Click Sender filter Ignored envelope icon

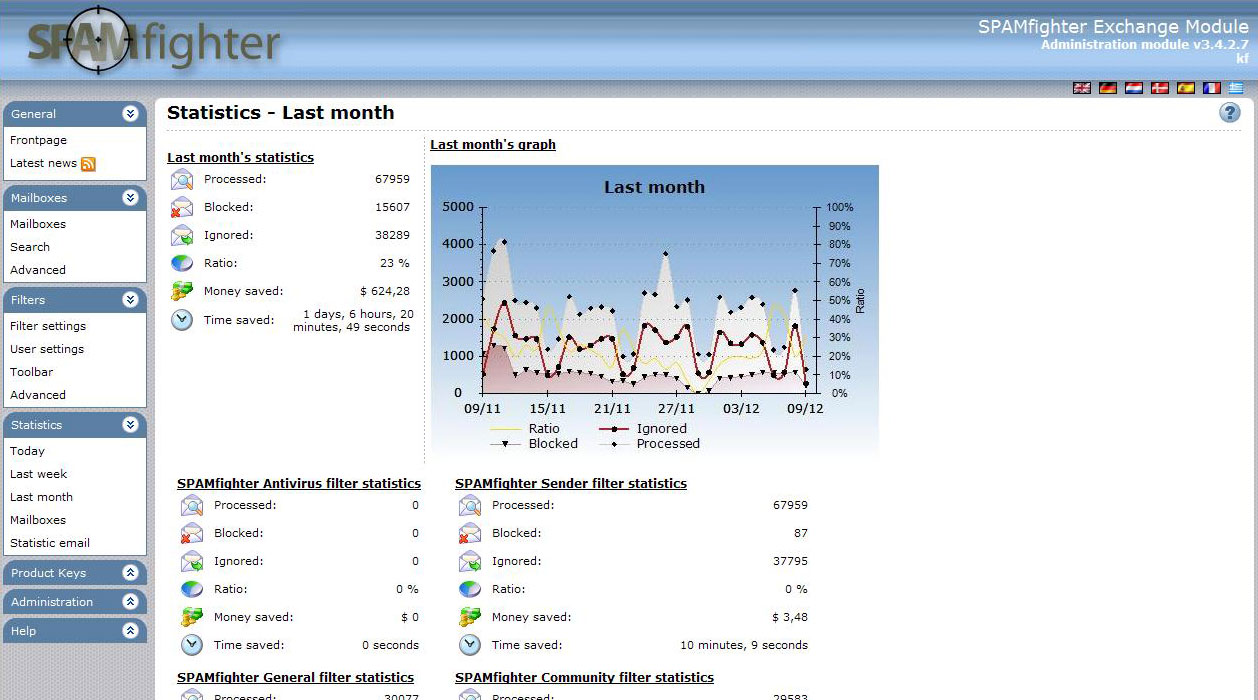coord(469,562)
